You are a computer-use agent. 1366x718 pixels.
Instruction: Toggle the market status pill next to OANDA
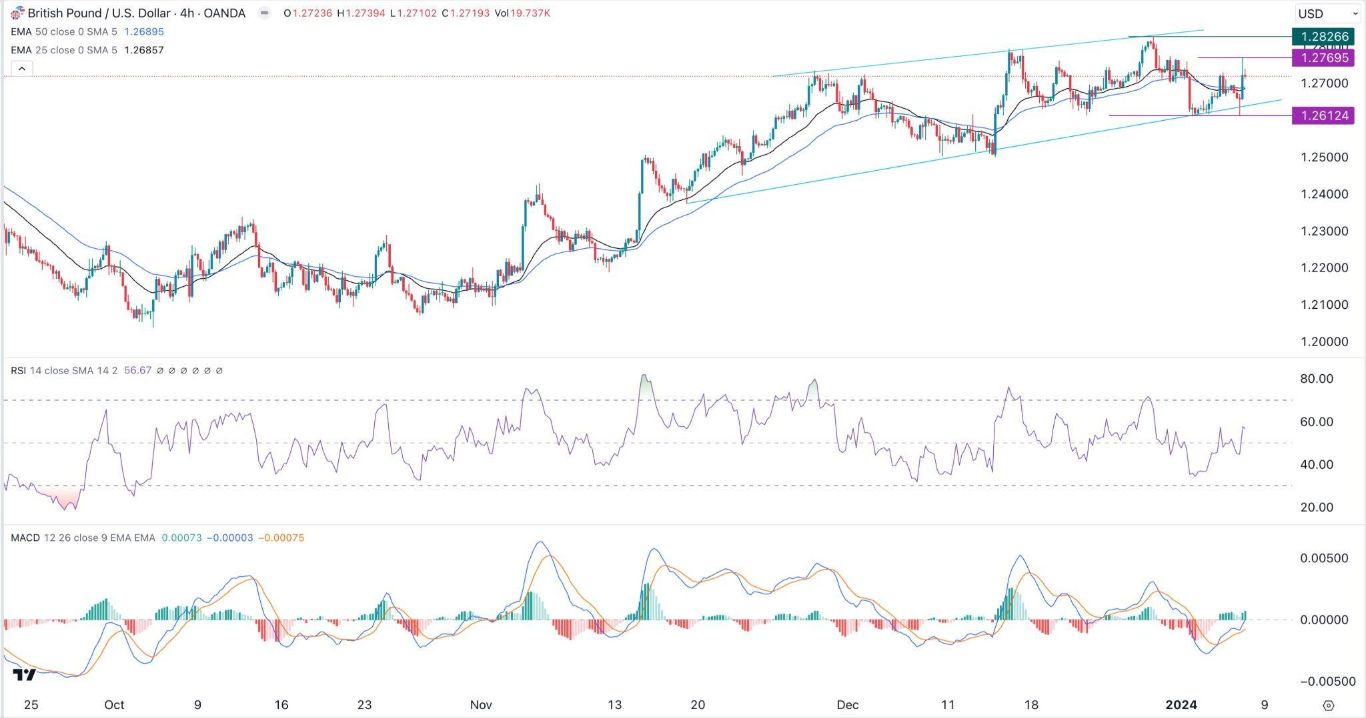click(x=263, y=13)
